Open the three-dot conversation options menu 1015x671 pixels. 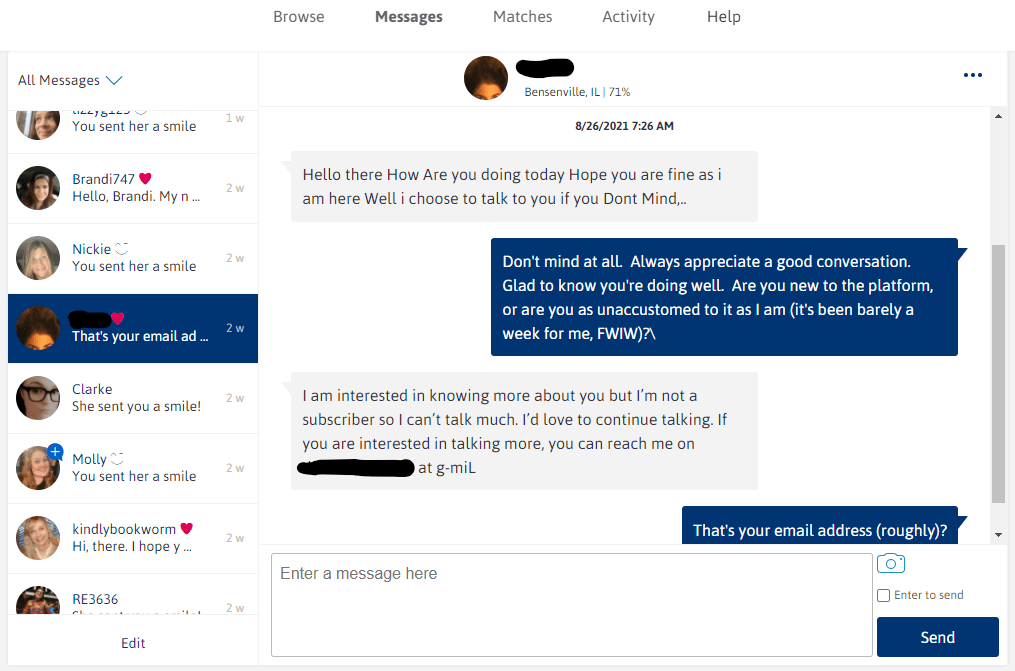tap(973, 75)
